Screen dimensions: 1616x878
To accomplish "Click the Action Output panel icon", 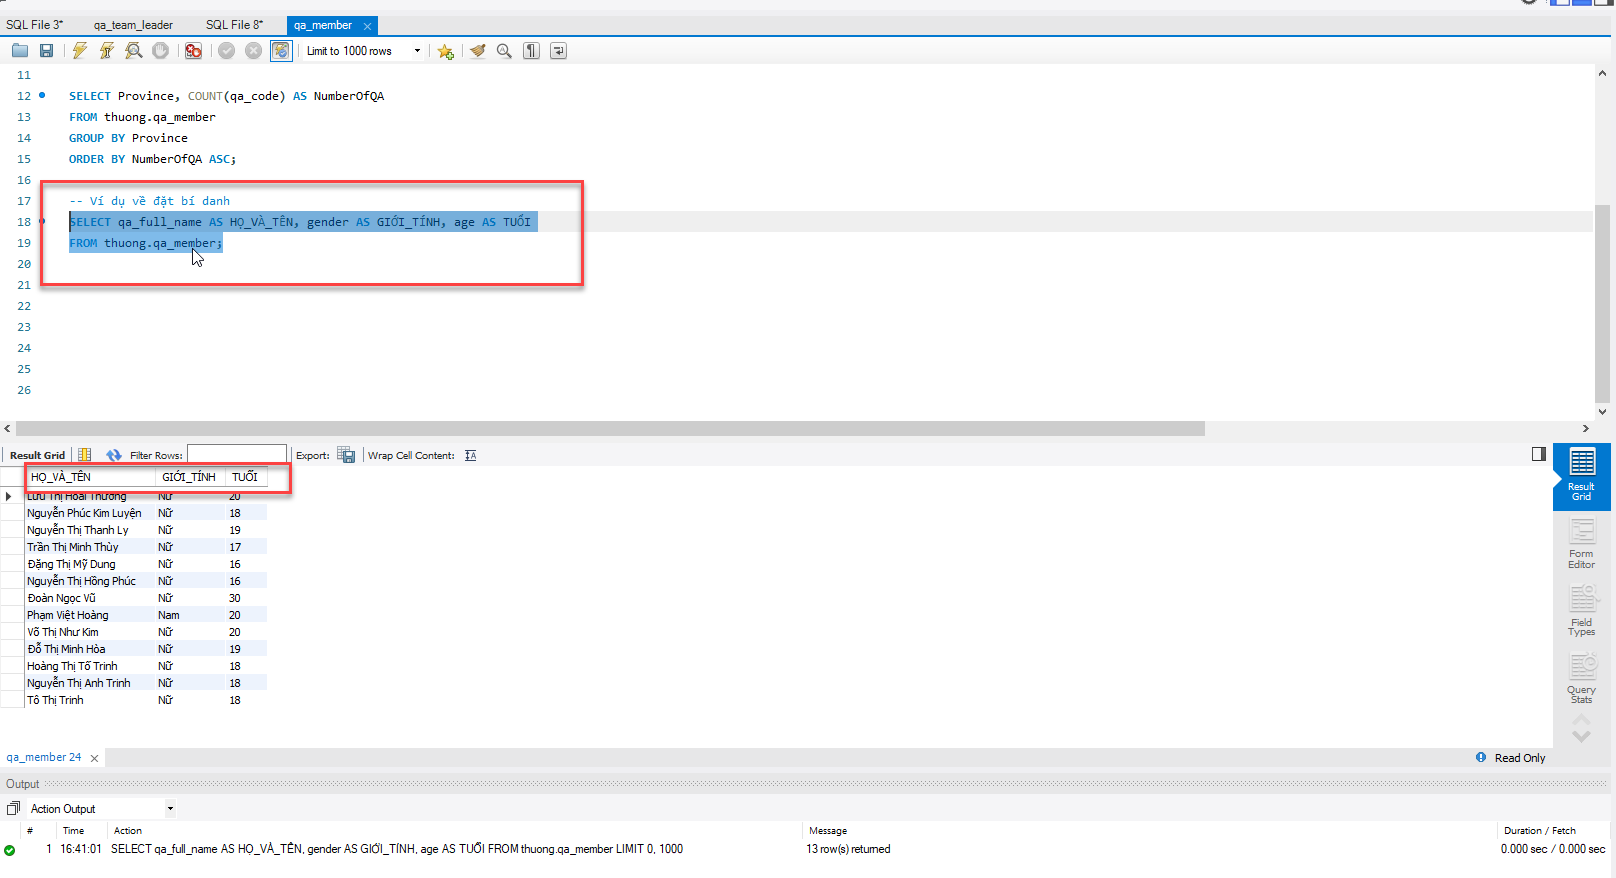I will 14,808.
